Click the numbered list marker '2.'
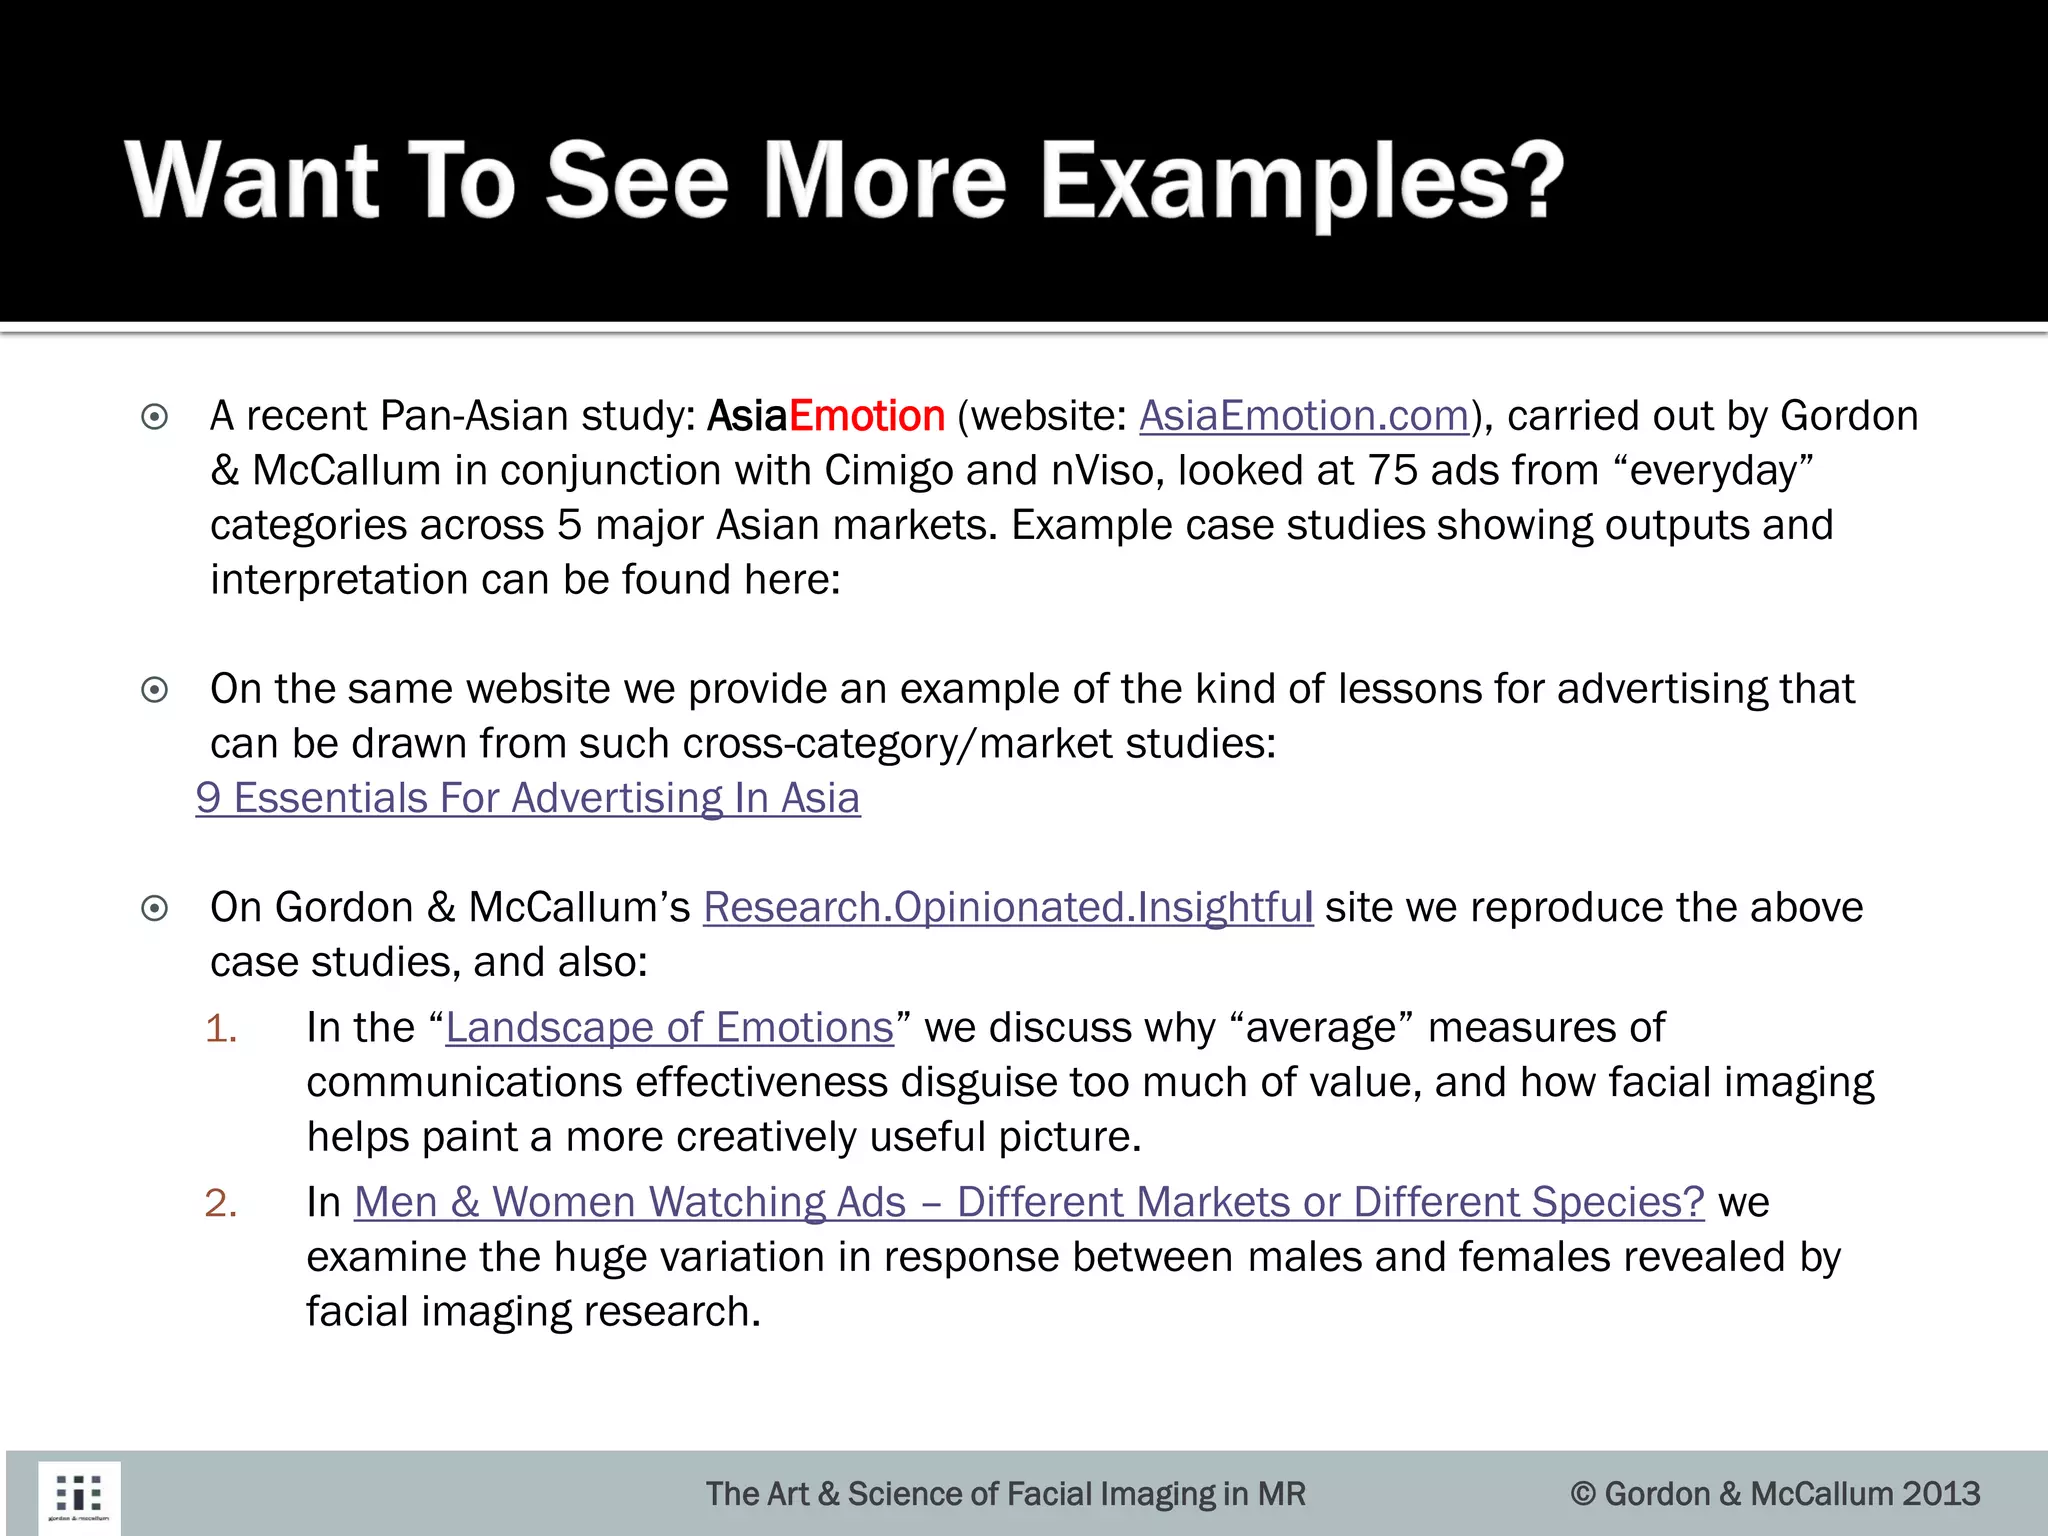 pyautogui.click(x=221, y=1203)
